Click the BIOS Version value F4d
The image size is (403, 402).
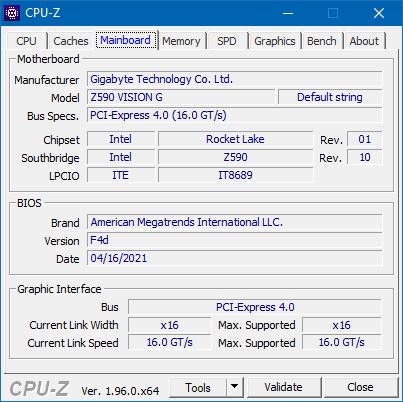235,240
